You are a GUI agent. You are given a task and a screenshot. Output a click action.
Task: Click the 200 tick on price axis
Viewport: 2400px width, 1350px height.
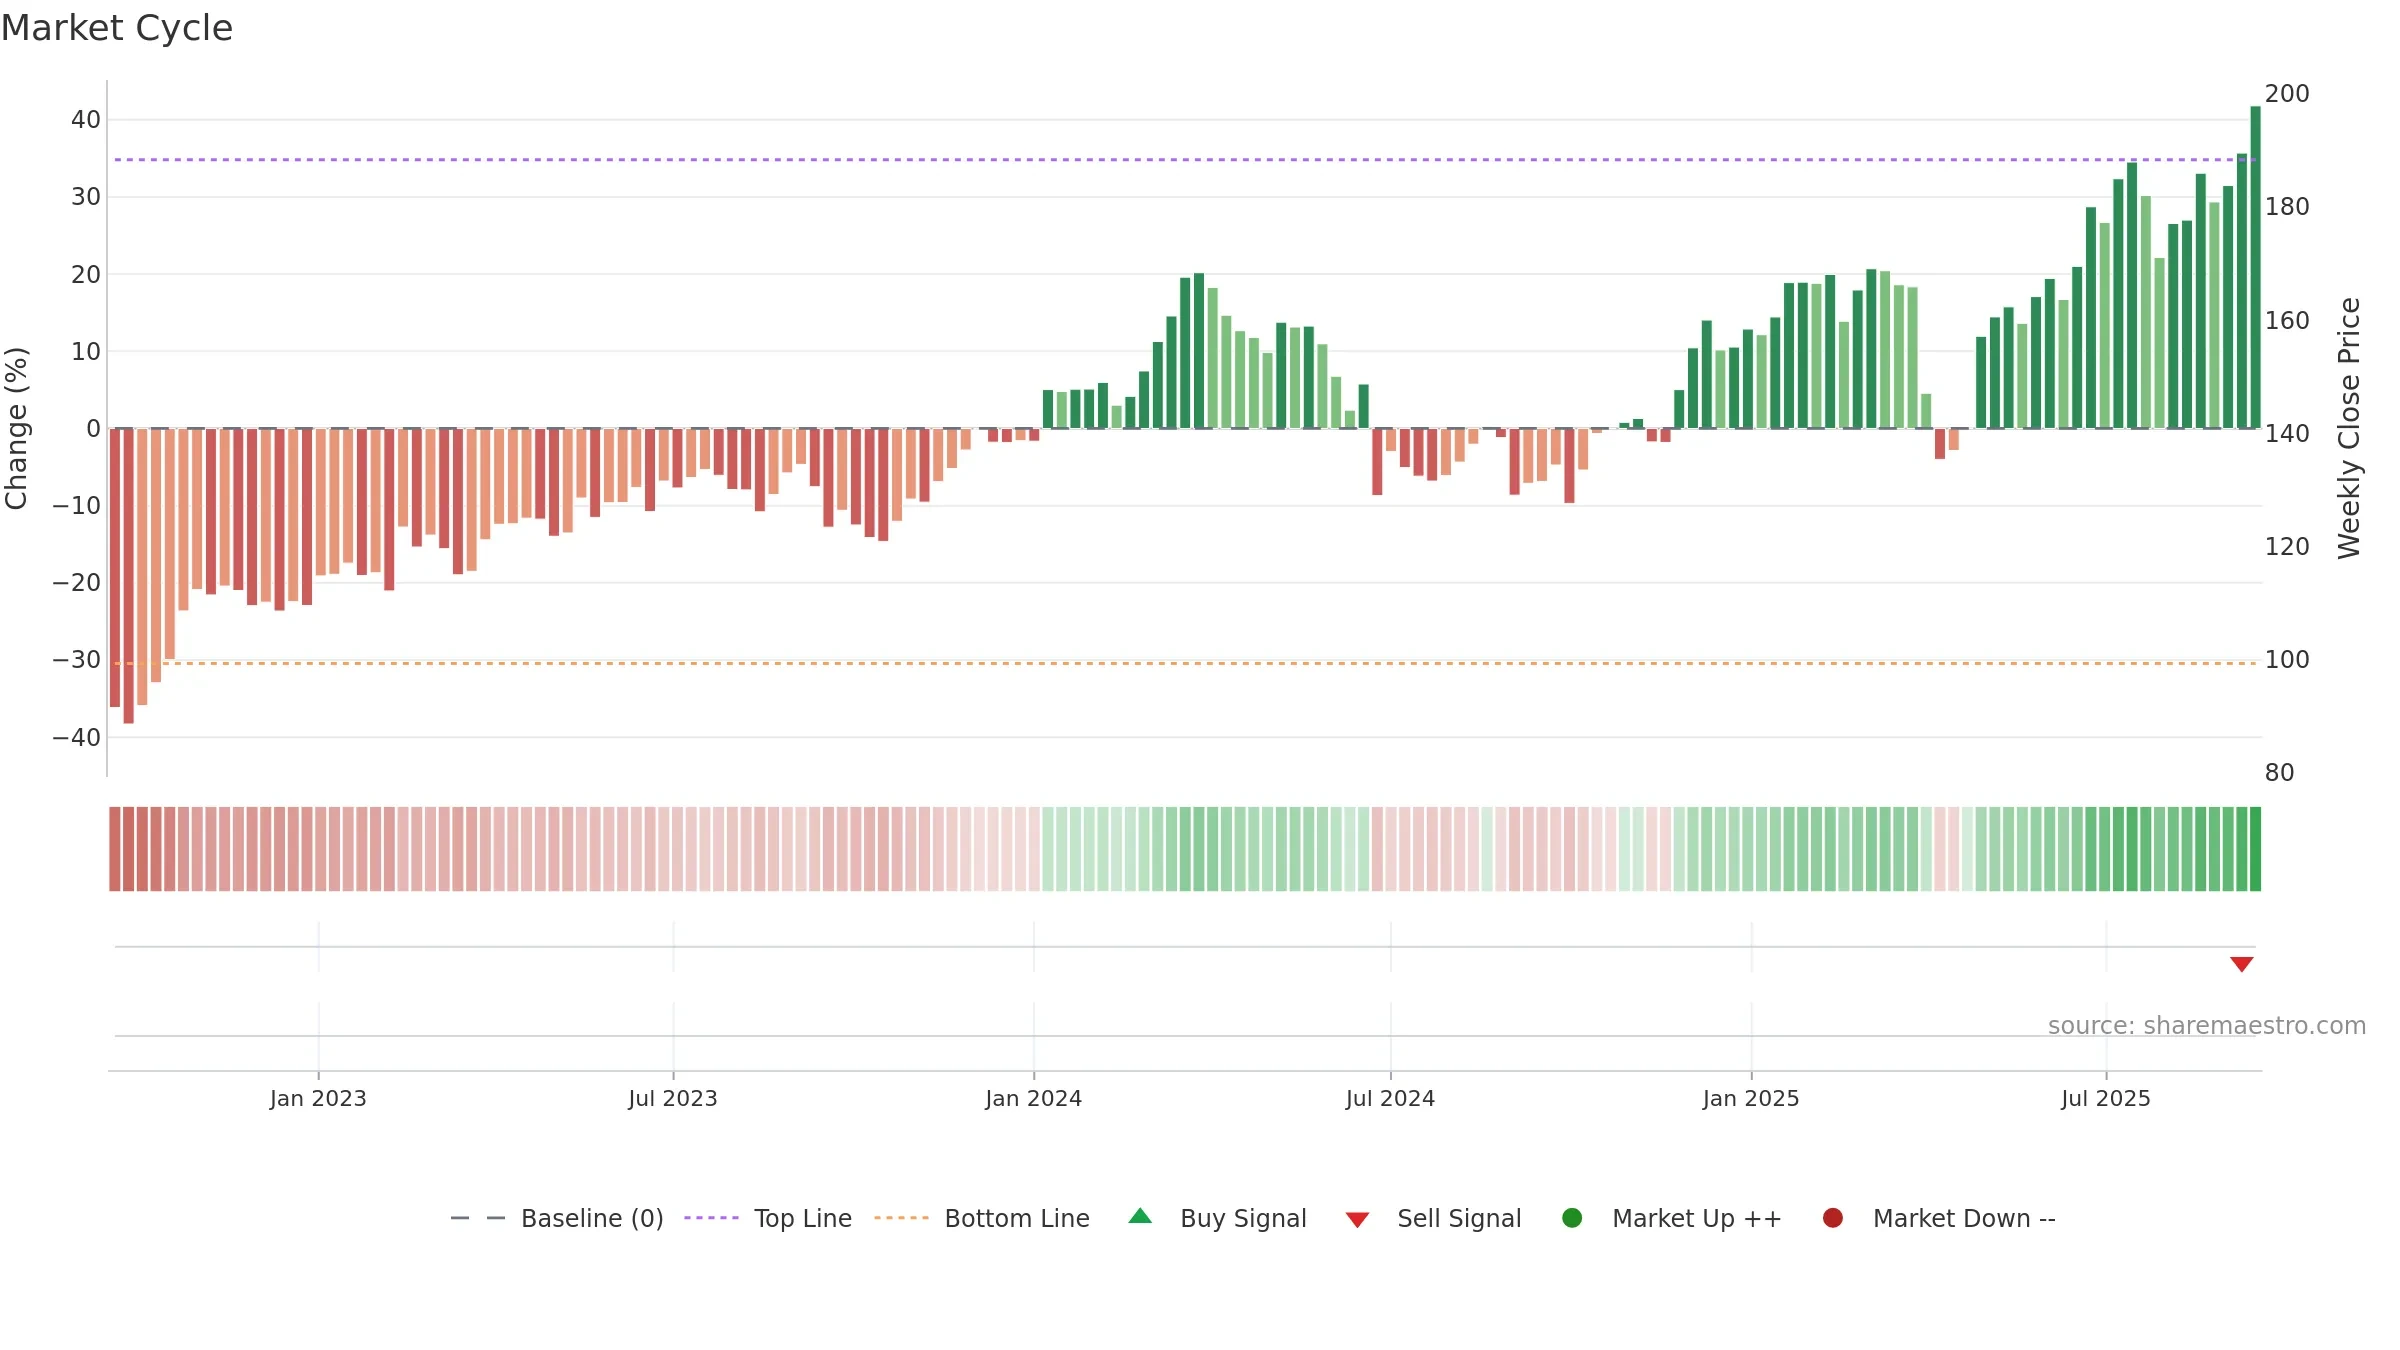(2287, 94)
